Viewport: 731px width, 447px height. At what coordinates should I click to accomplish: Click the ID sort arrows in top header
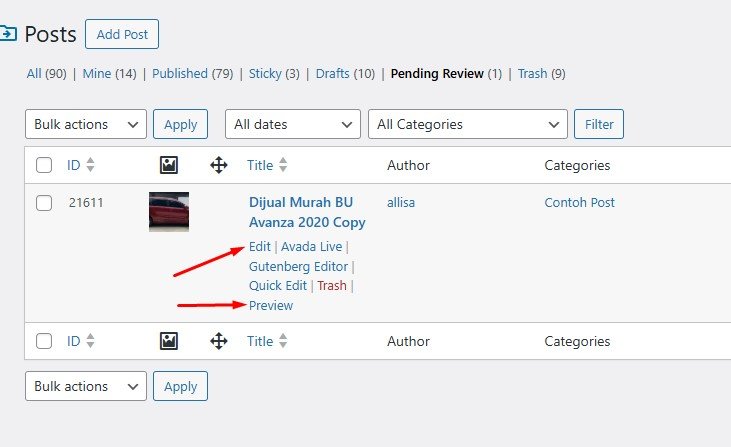tap(91, 165)
